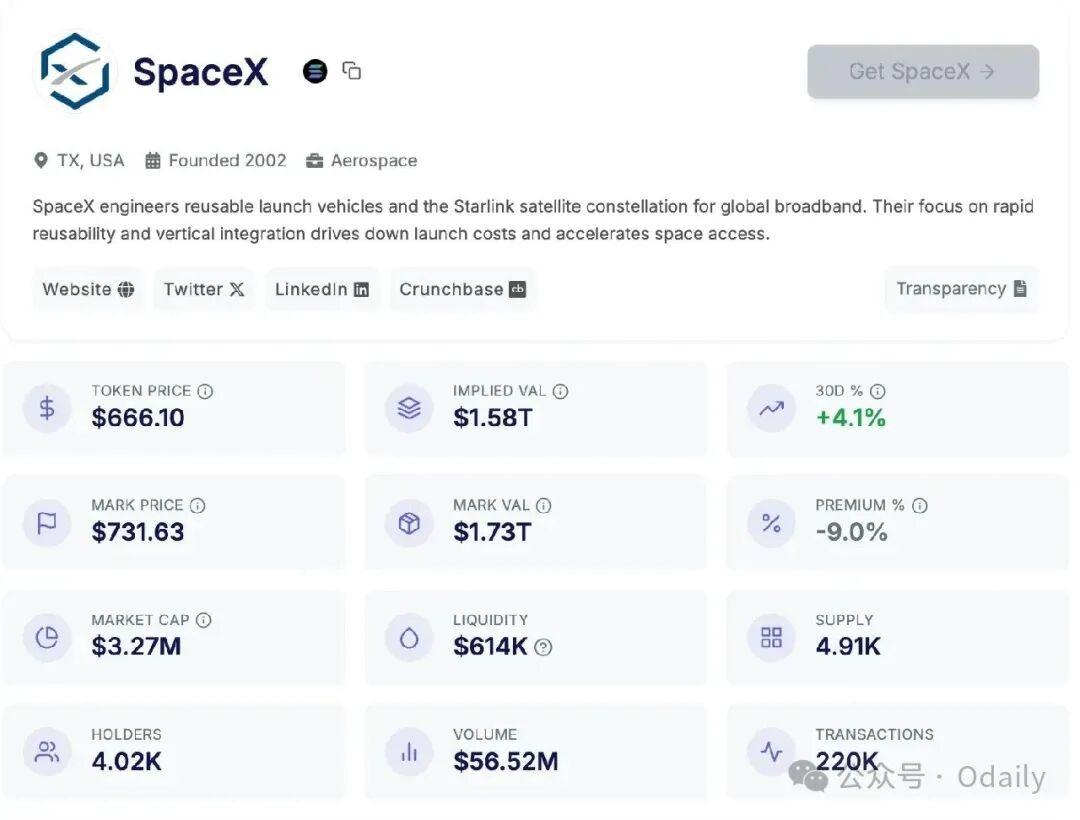Click the Supply grid icon
1080x820 pixels.
771,637
